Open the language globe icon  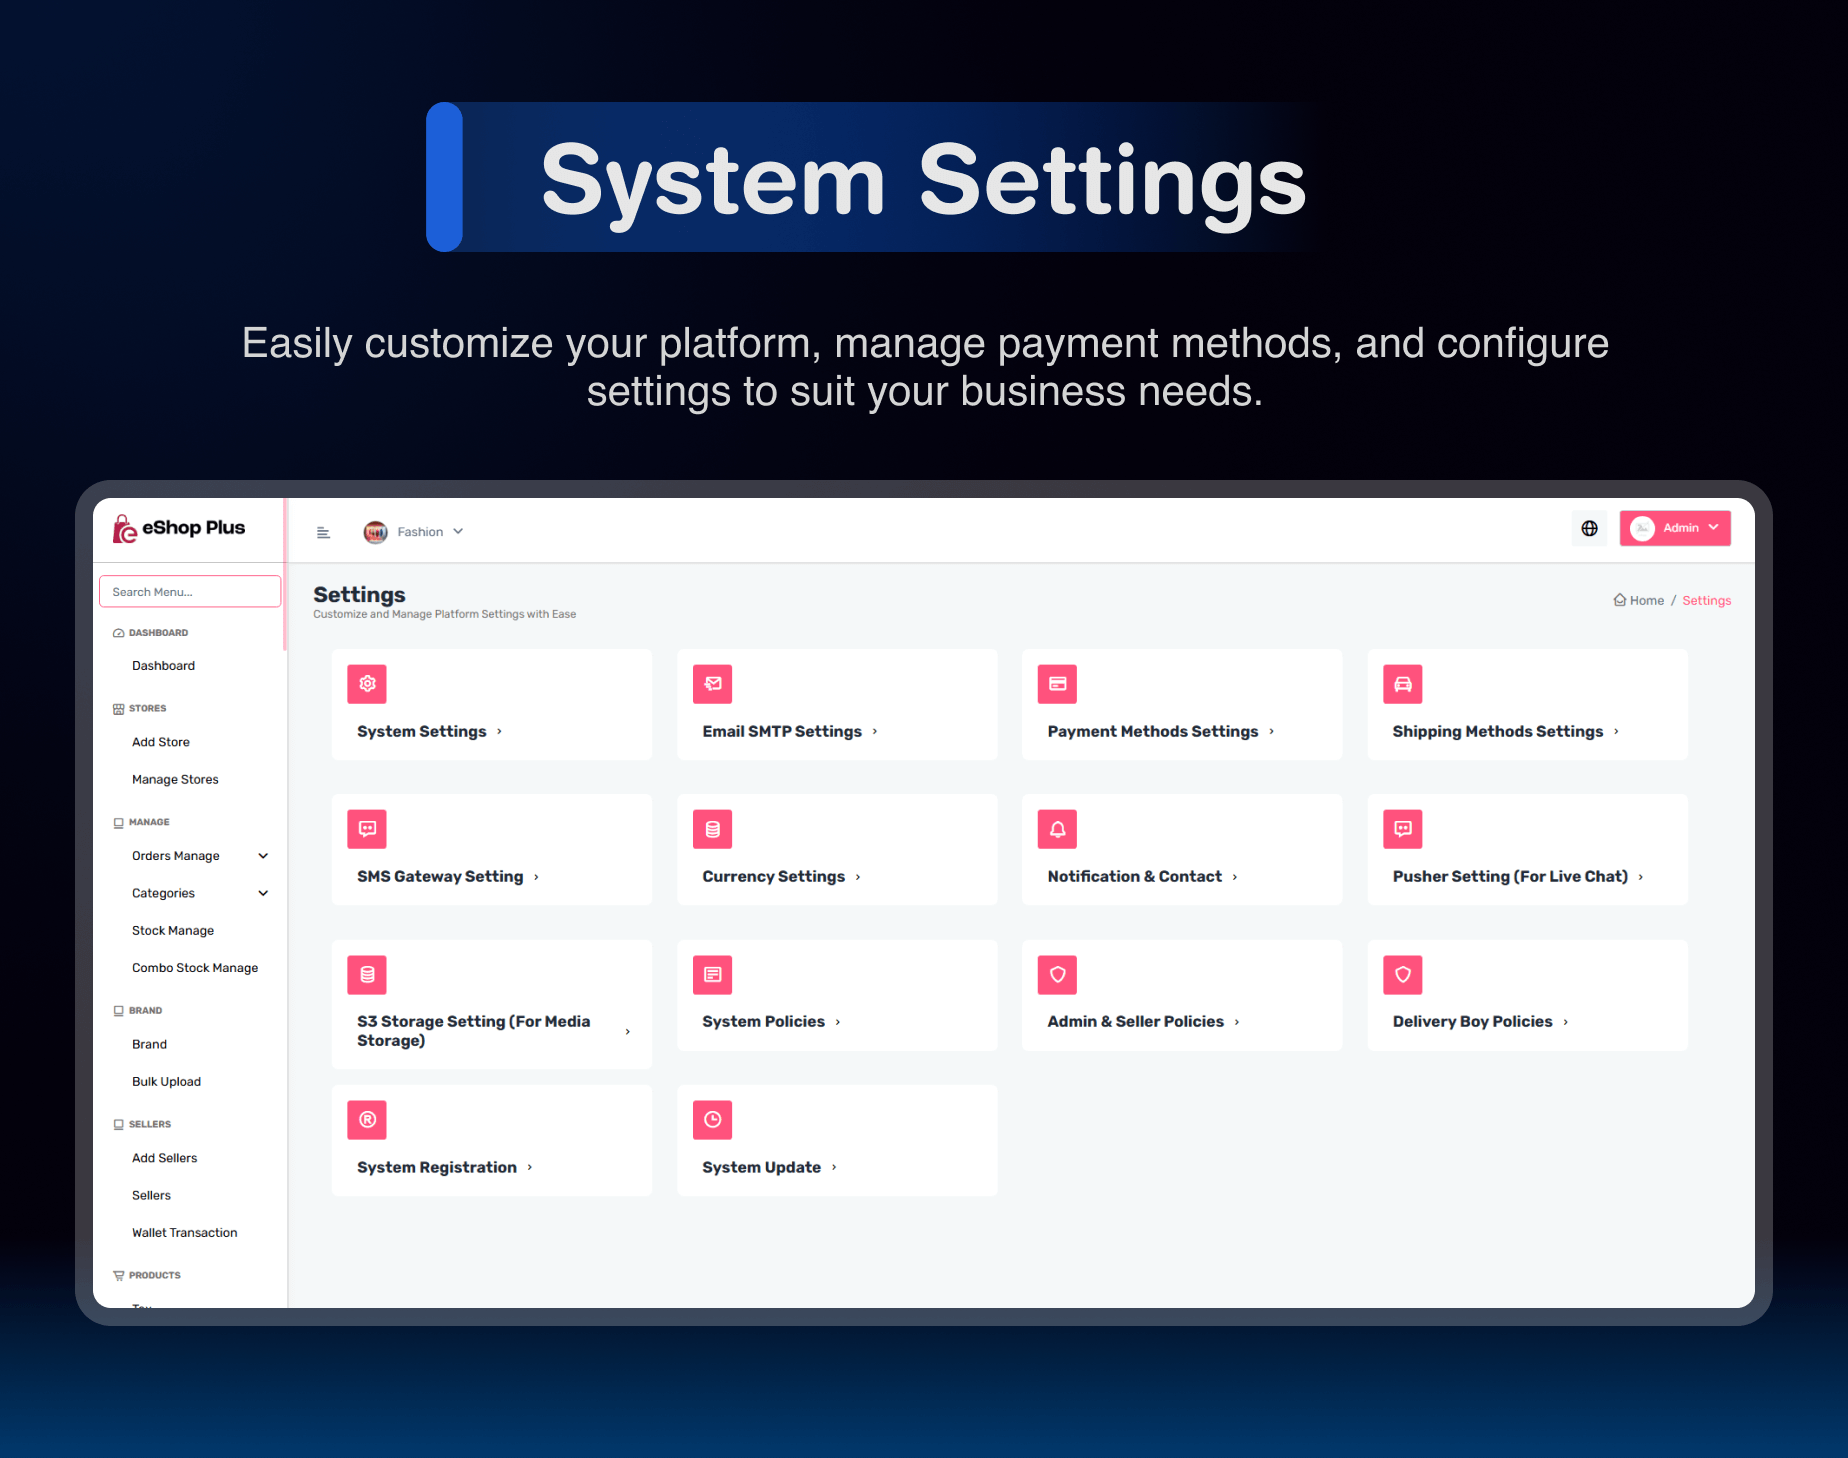pos(1589,528)
